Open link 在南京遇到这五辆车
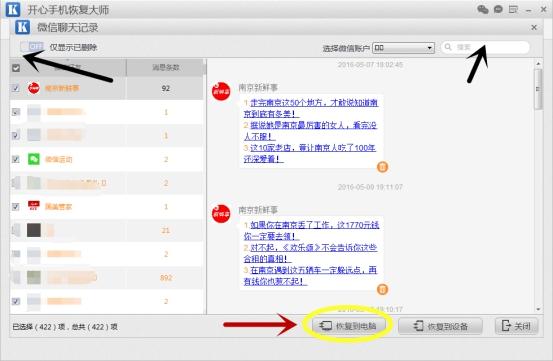 [310, 276]
